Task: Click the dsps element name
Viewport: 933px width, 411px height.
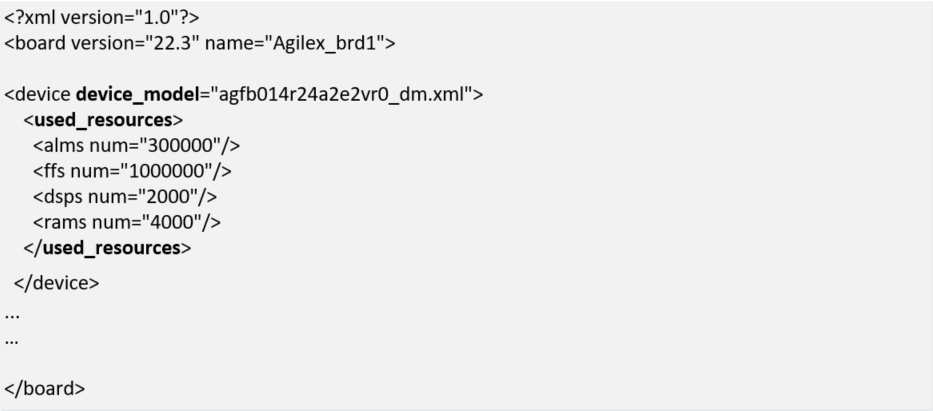Action: click(x=65, y=195)
